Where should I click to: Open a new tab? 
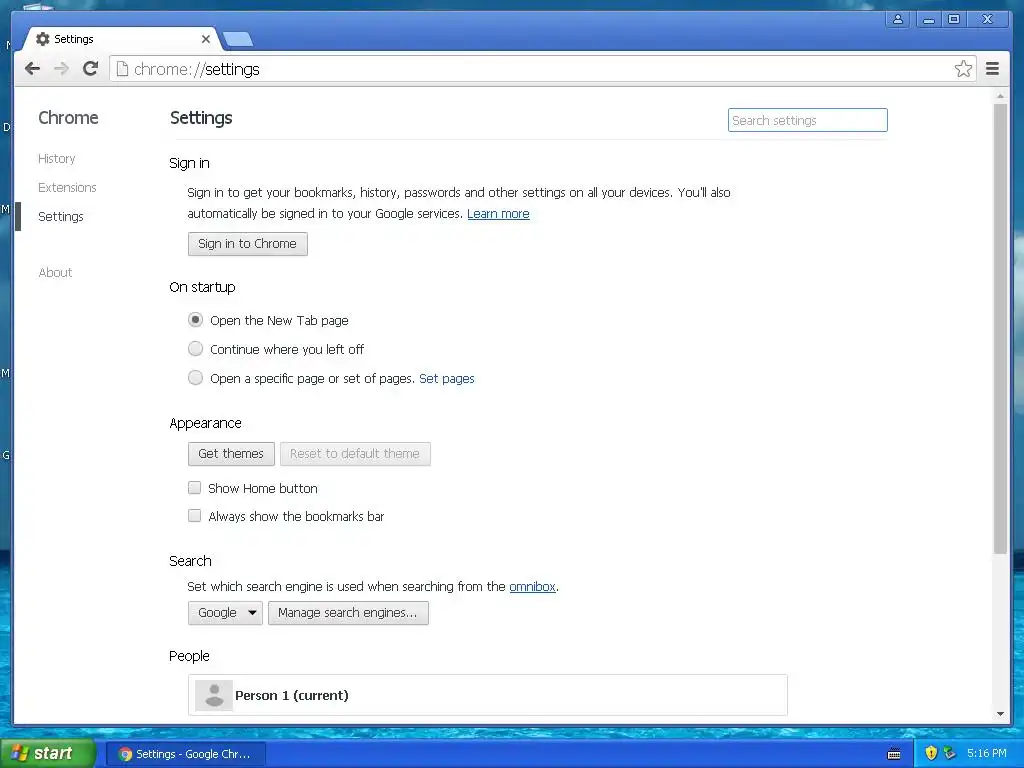pyautogui.click(x=238, y=40)
